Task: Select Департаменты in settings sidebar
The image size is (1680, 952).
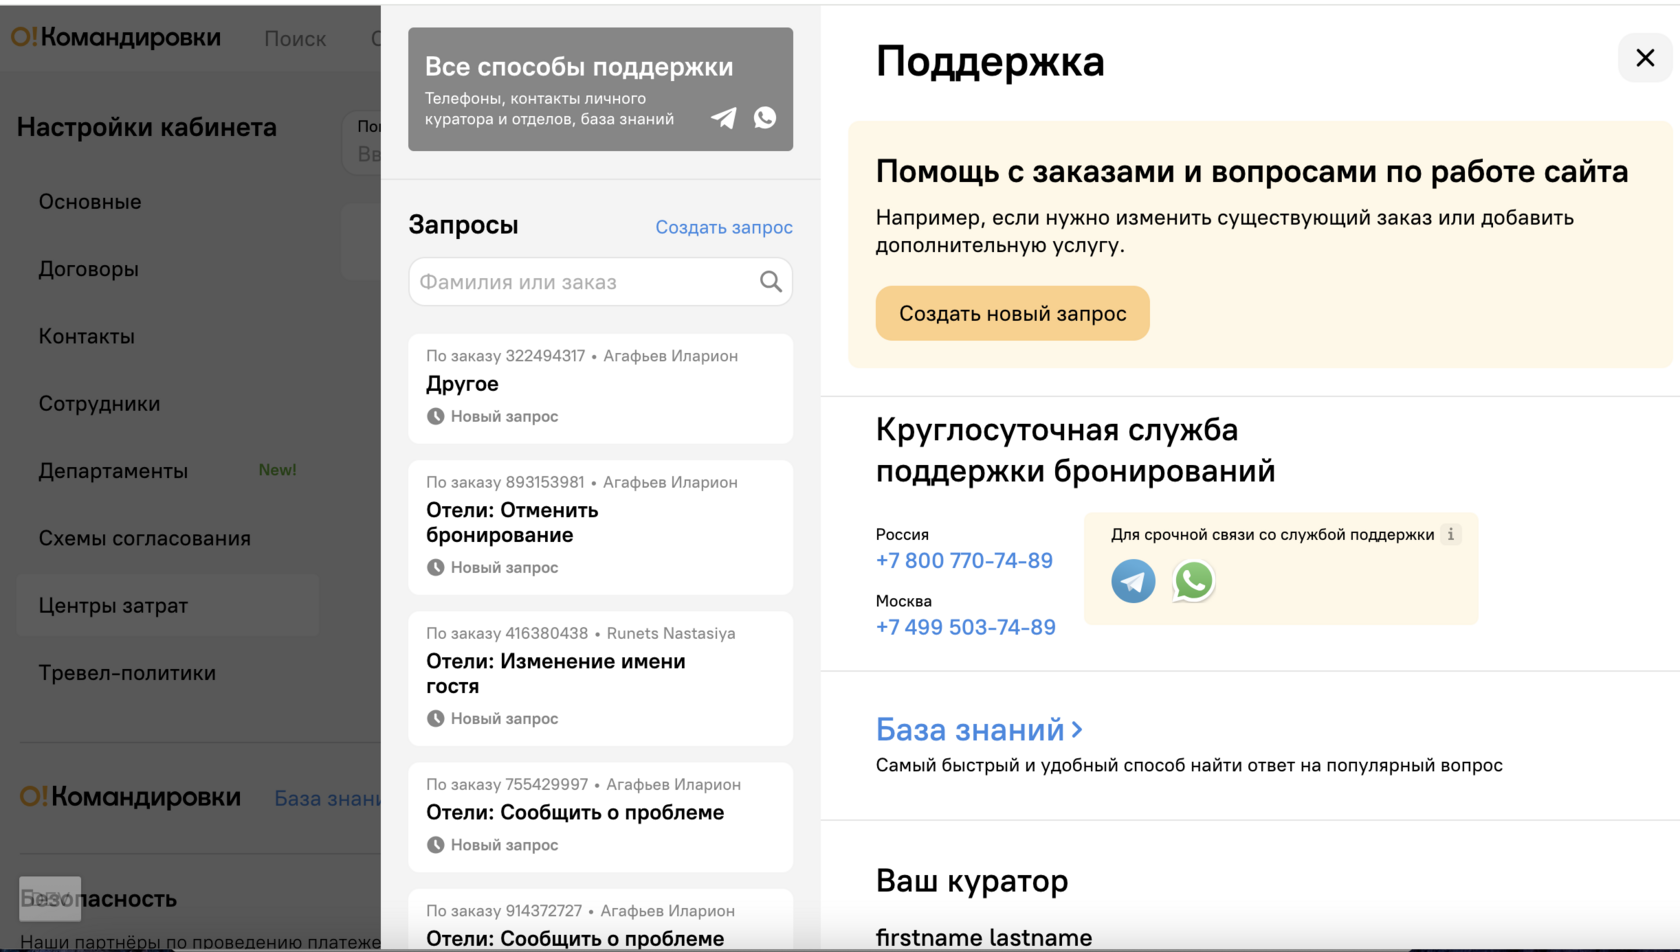Action: 113,471
